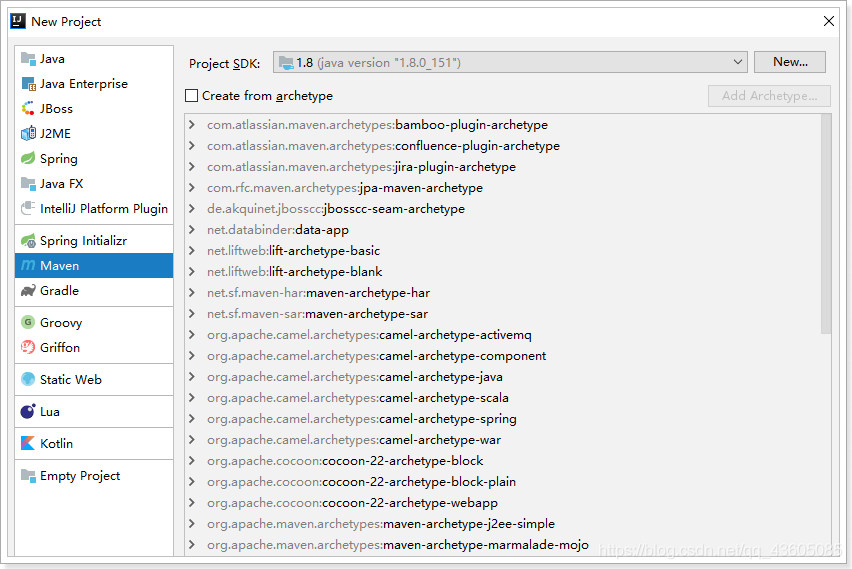This screenshot has width=852, height=569.
Task: Click the Spring Initializr icon
Action: 28,240
